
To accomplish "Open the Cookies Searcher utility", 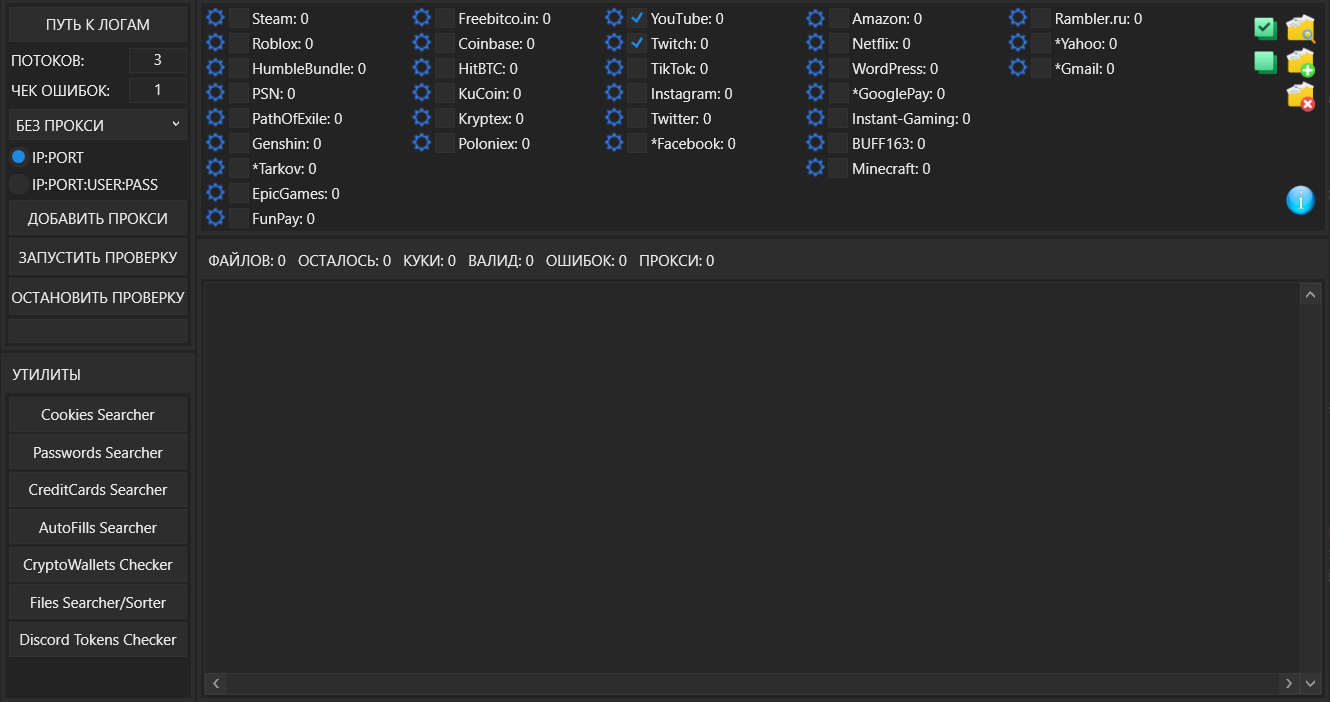I will [x=98, y=415].
